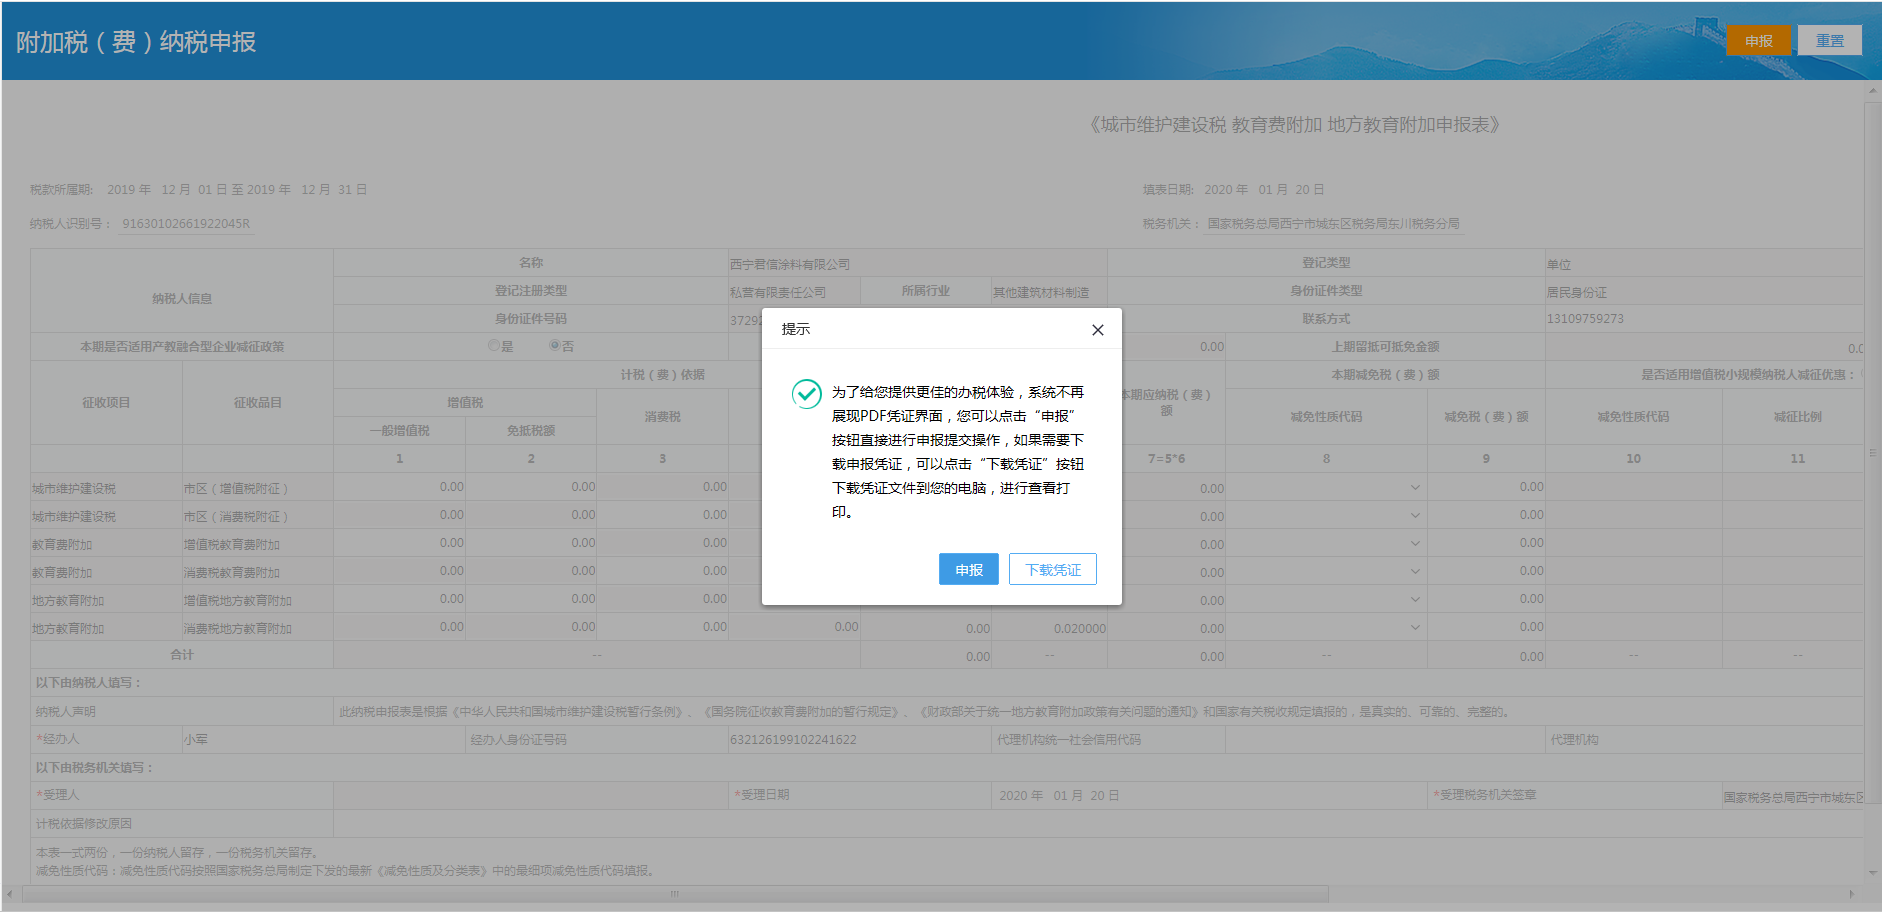
Task: Click the 消费税教育费附加 row label
Action: 232,573
